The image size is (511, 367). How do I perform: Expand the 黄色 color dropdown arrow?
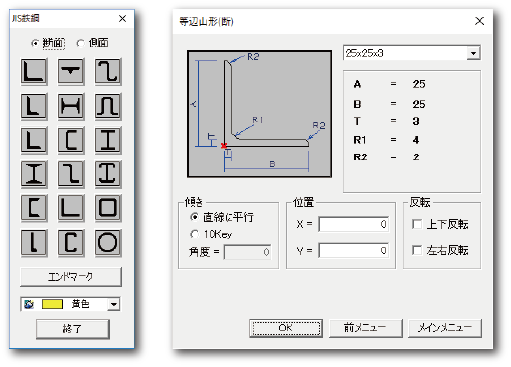coord(114,304)
